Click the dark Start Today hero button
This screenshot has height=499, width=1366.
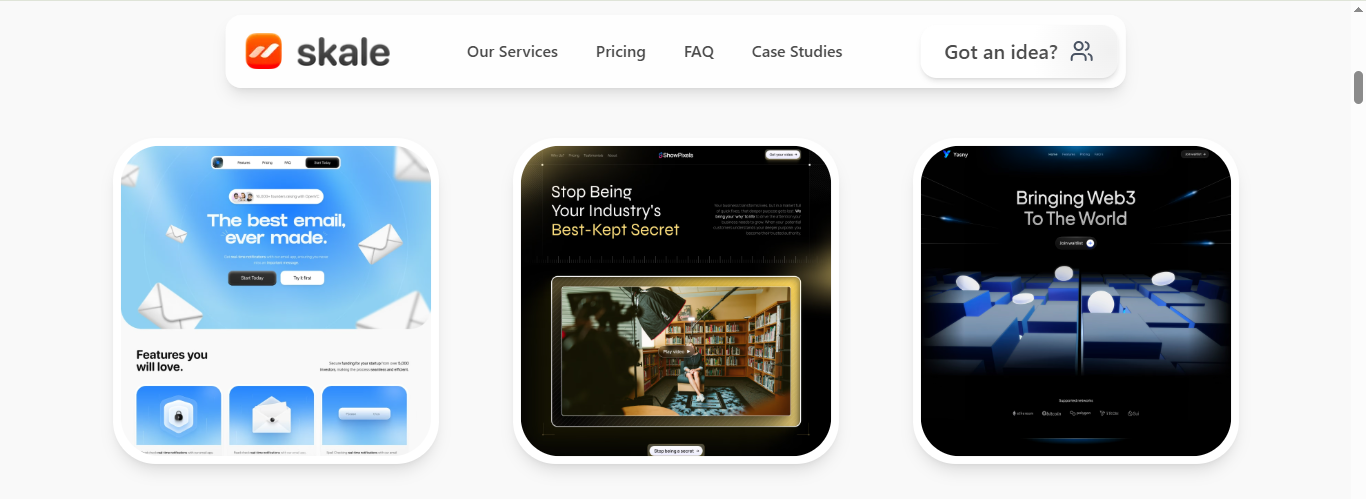click(x=252, y=278)
